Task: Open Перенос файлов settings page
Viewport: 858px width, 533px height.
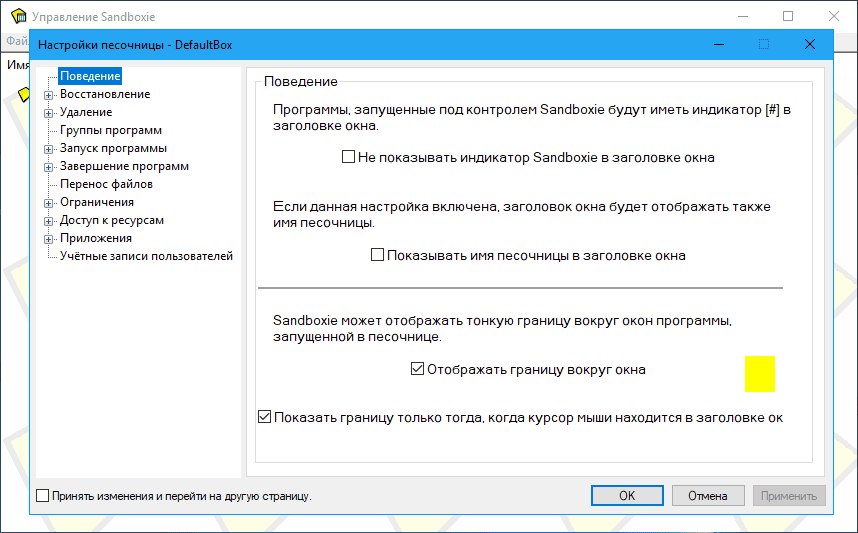Action: (x=106, y=184)
